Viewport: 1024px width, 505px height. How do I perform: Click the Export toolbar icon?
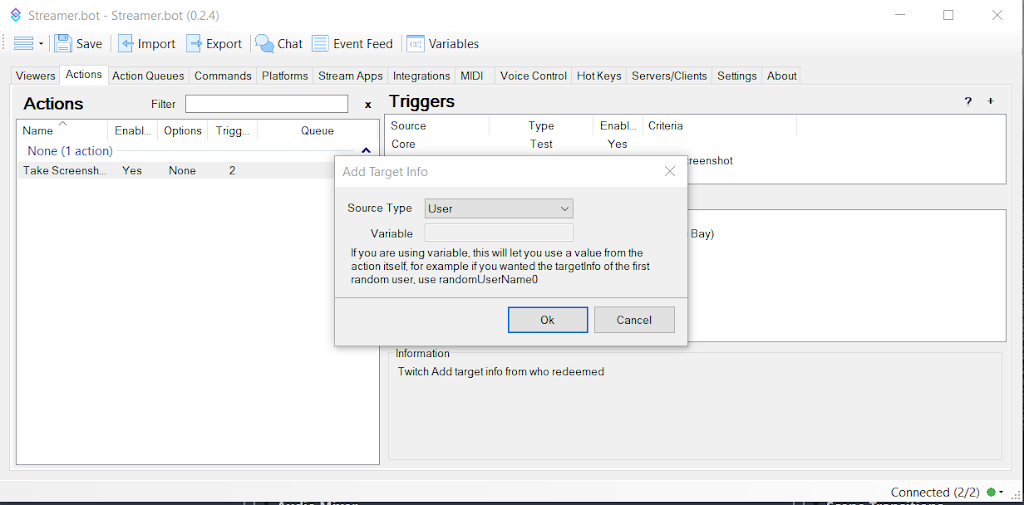(x=195, y=43)
